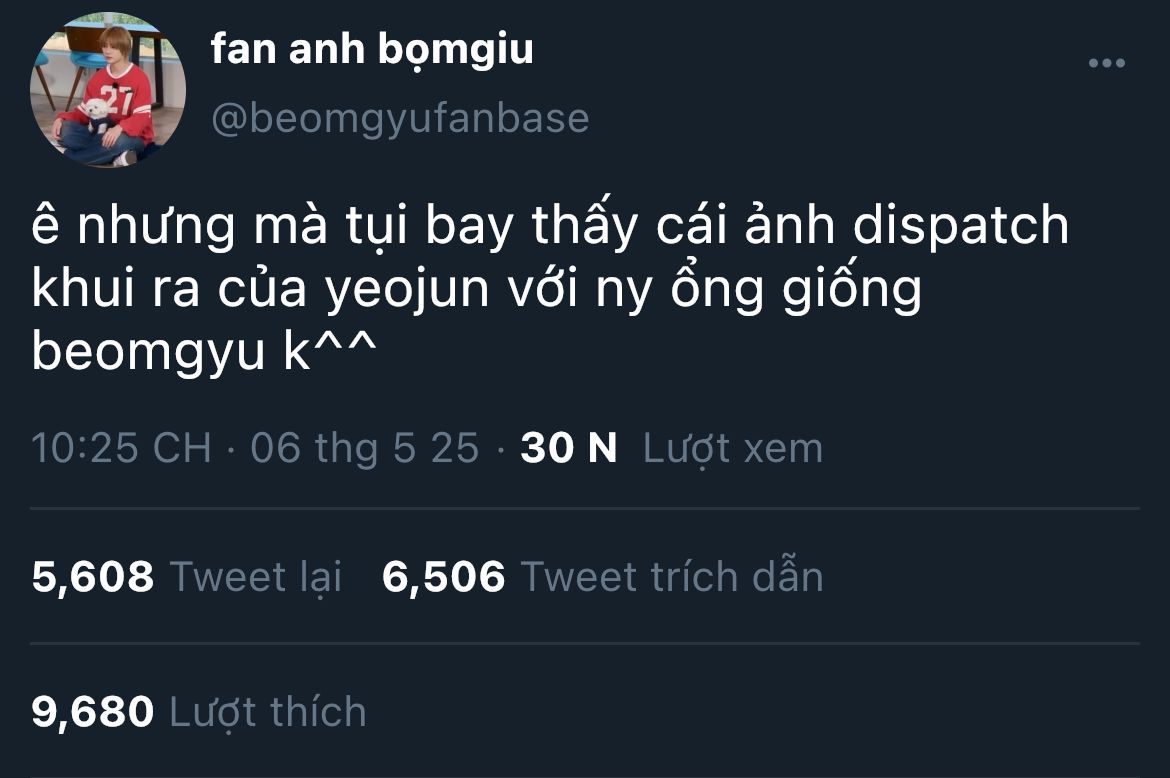This screenshot has width=1170, height=778.
Task: Open the @beomgyufanbase handle
Action: coord(400,119)
